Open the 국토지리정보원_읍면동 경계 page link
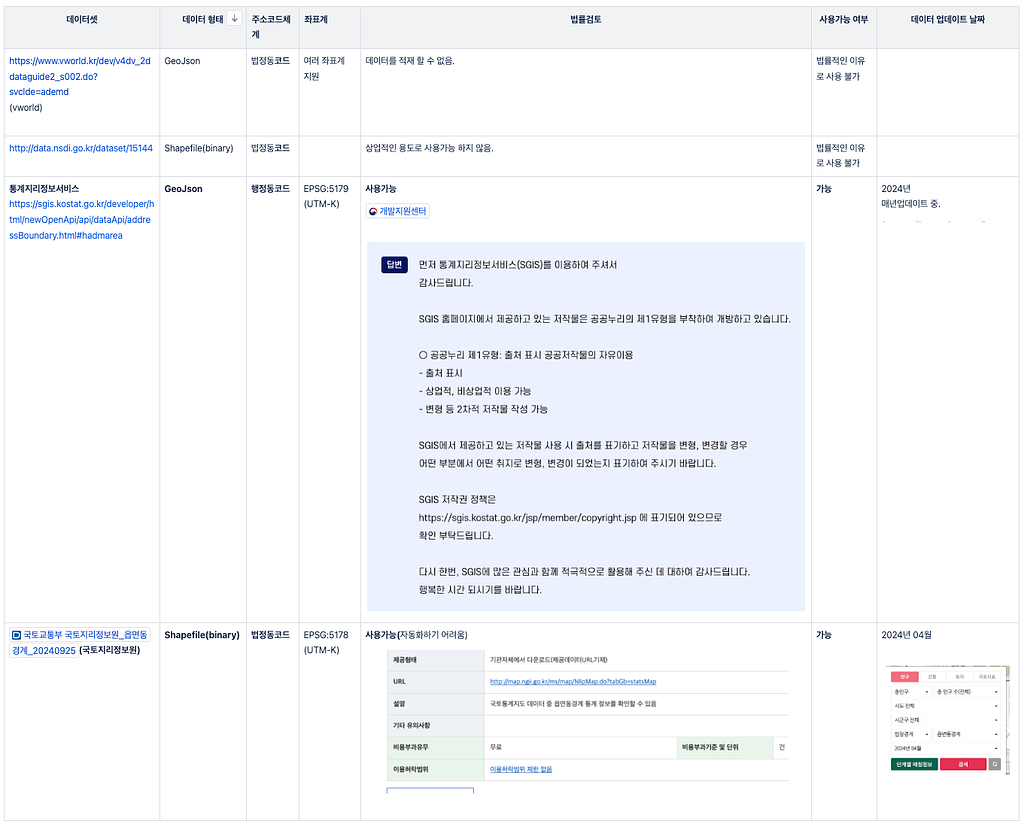 (x=79, y=643)
